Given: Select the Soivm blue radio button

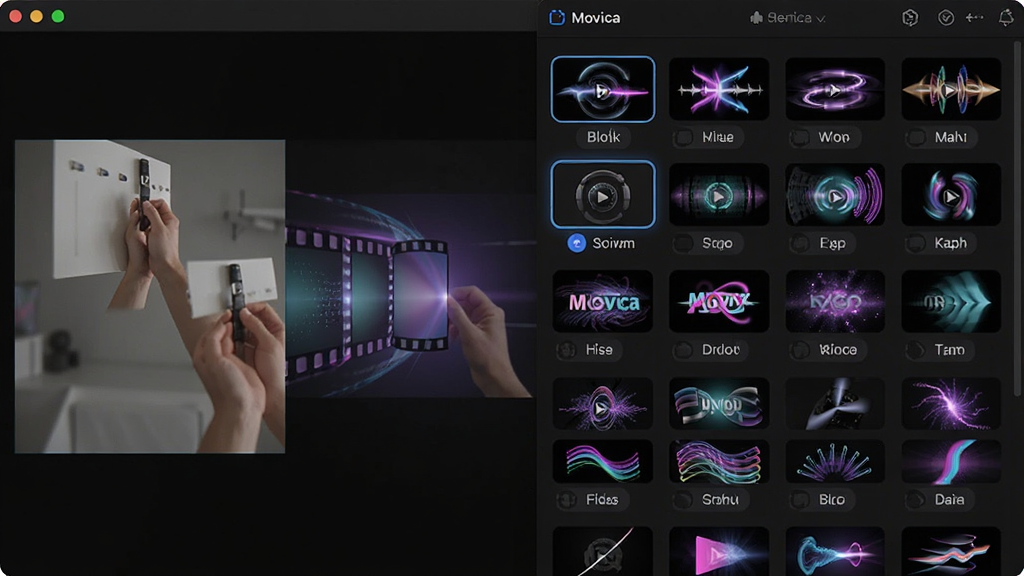Looking at the screenshot, I should 576,243.
